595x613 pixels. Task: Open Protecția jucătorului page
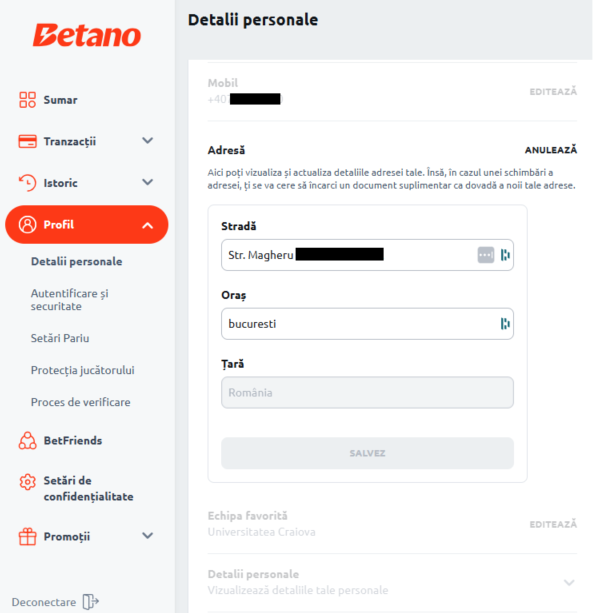pyautogui.click(x=82, y=370)
